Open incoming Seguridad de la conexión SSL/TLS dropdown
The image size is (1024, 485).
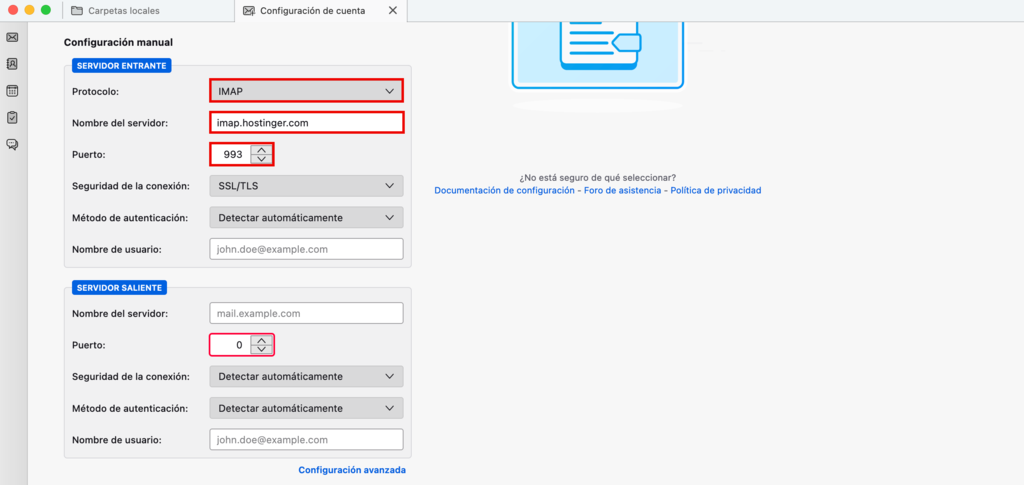tap(306, 186)
